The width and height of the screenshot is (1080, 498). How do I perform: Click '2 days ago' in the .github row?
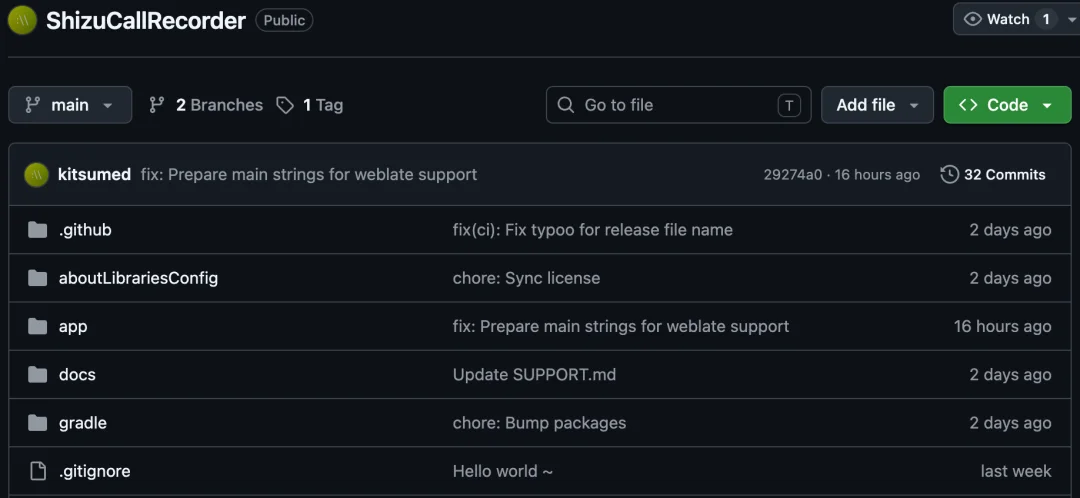click(1010, 230)
